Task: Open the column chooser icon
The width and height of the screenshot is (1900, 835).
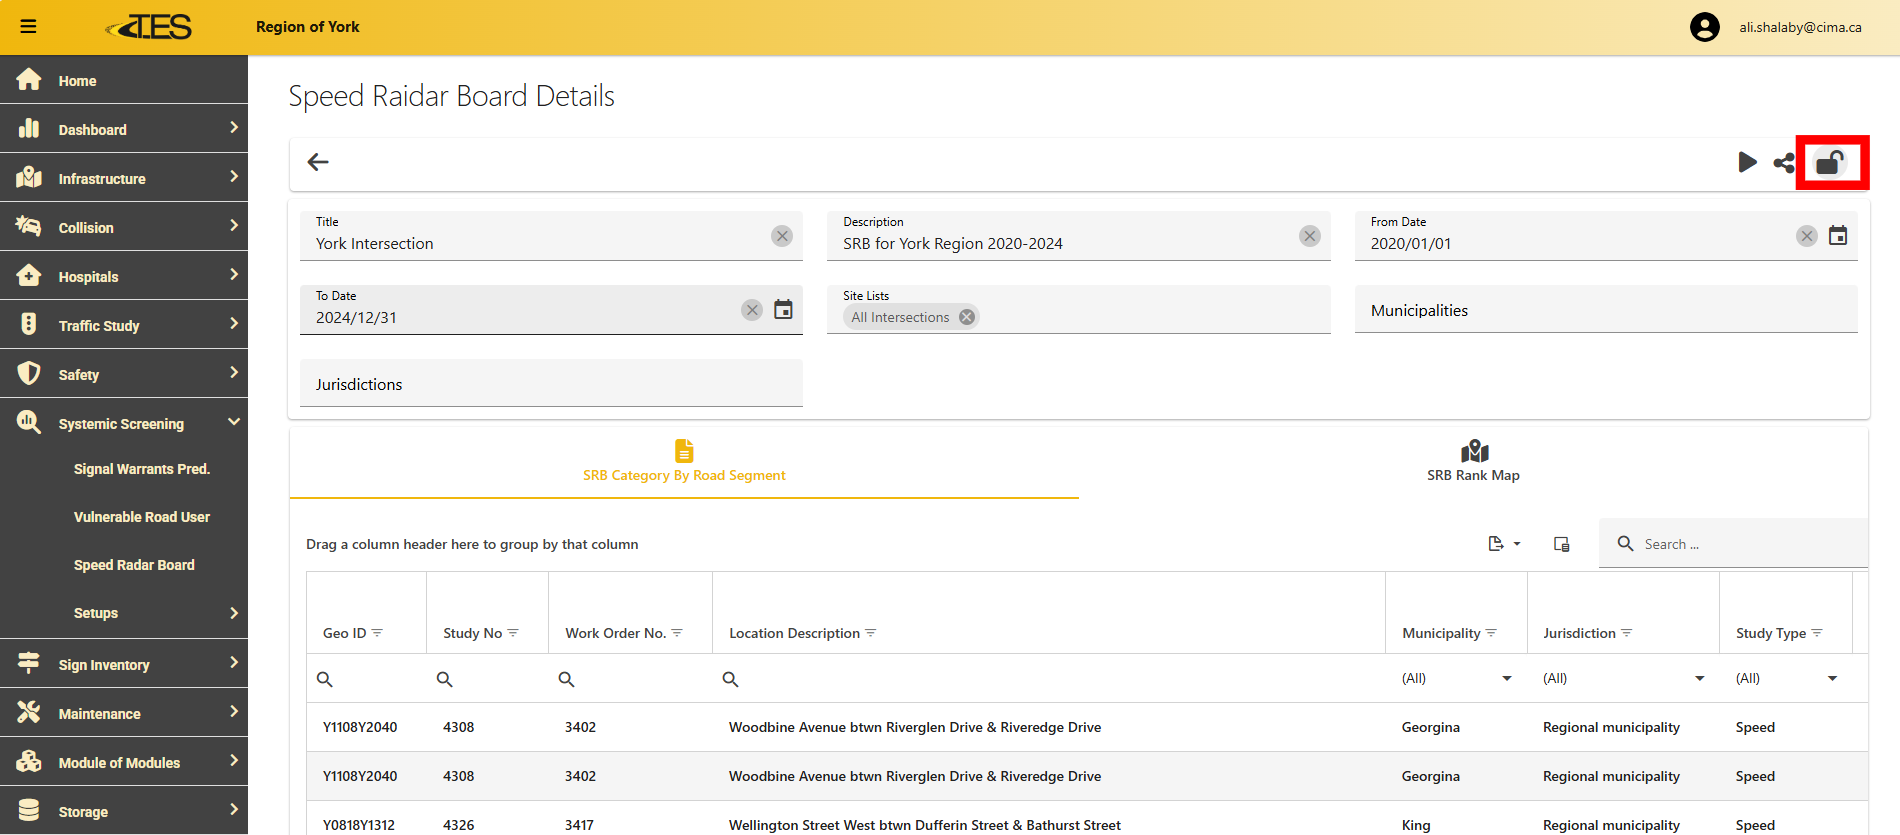Action: (x=1561, y=544)
